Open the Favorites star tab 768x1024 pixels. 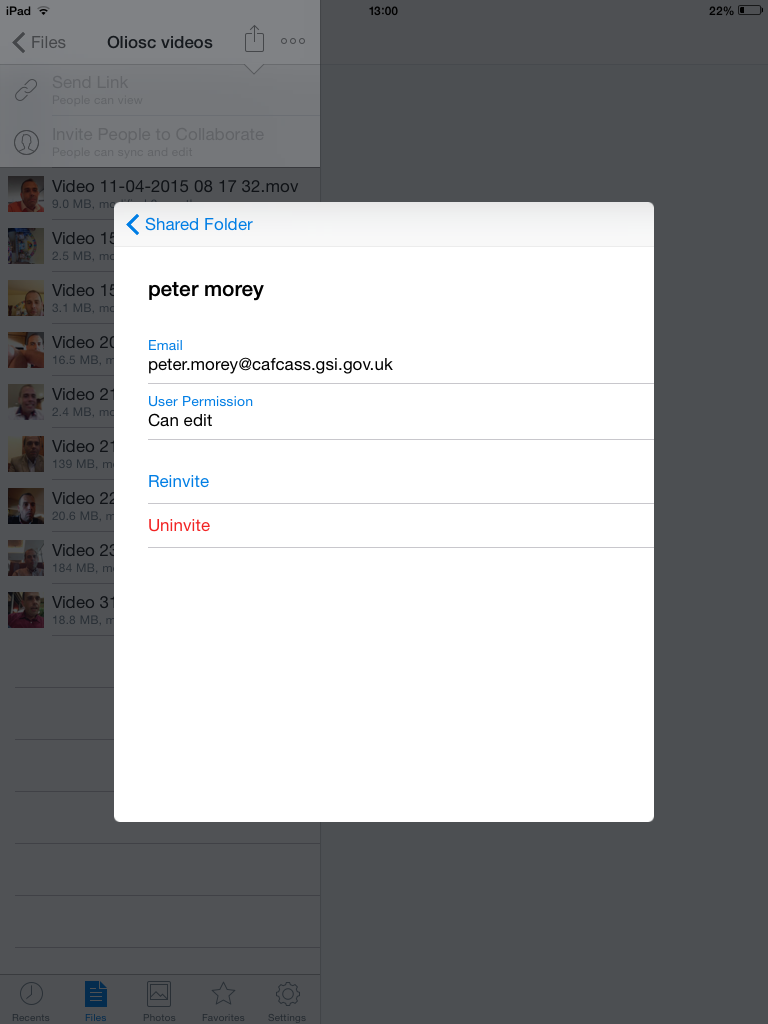(x=223, y=999)
